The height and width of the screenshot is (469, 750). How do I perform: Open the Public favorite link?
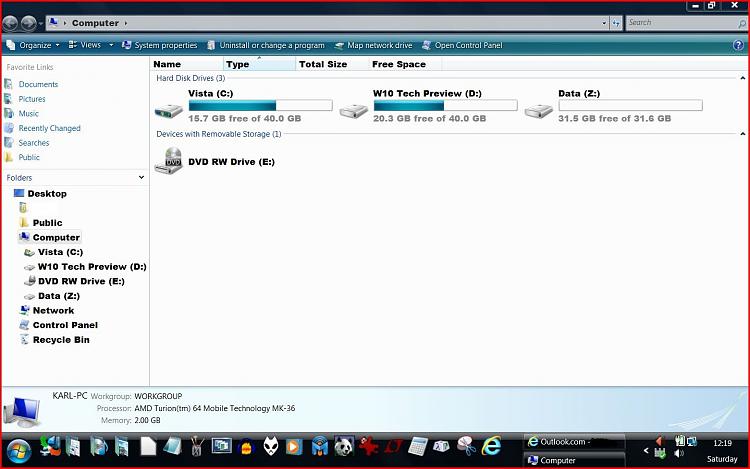pos(29,157)
